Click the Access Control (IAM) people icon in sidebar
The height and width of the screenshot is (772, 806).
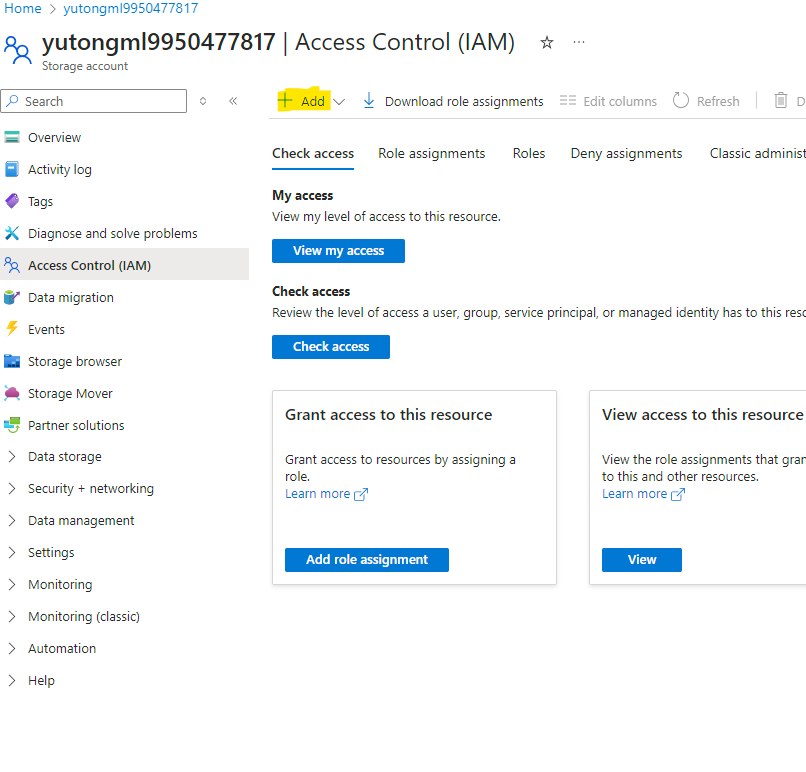[12, 265]
